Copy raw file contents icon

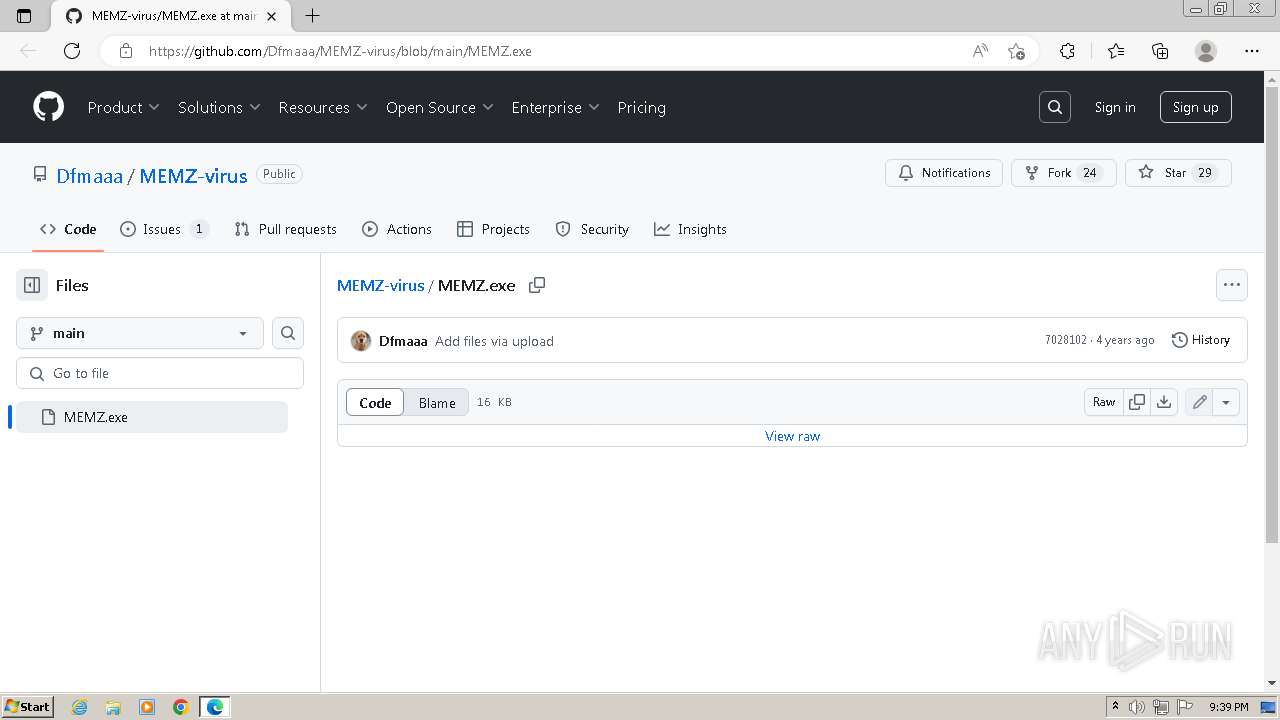[1137, 402]
